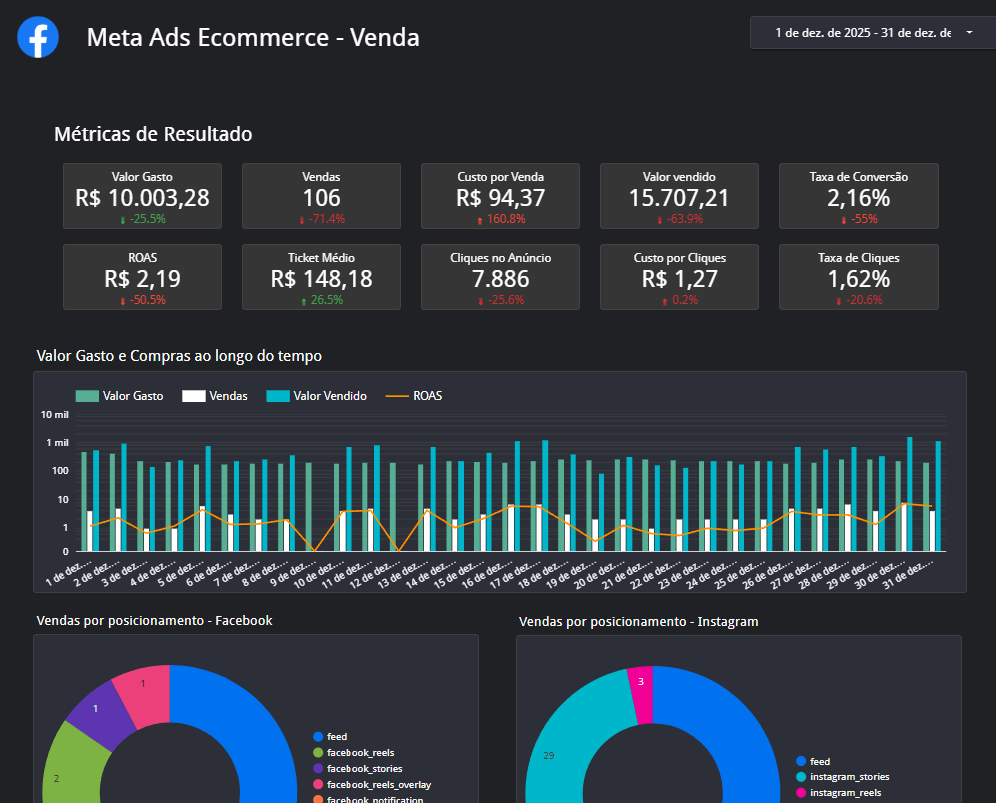Screen dimensions: 996x803
Task: Select instagram_reels legend entry
Action: click(x=838, y=793)
